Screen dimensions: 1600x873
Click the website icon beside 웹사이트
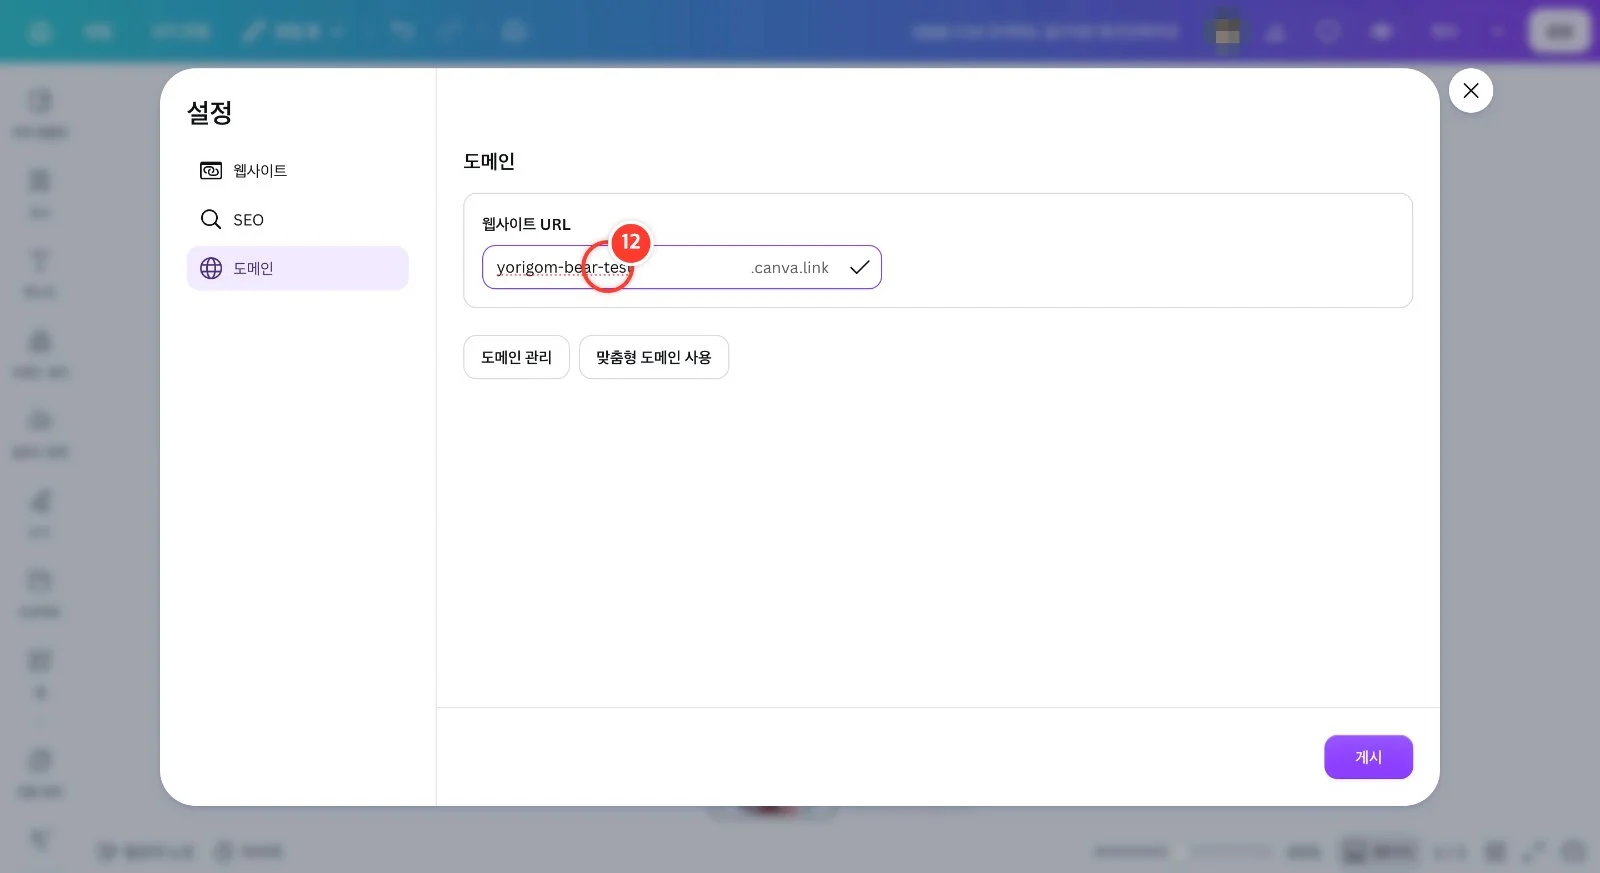pyautogui.click(x=211, y=171)
